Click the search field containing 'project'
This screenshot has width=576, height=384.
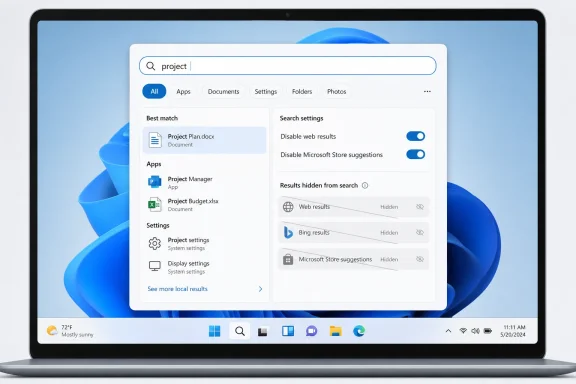click(x=288, y=66)
